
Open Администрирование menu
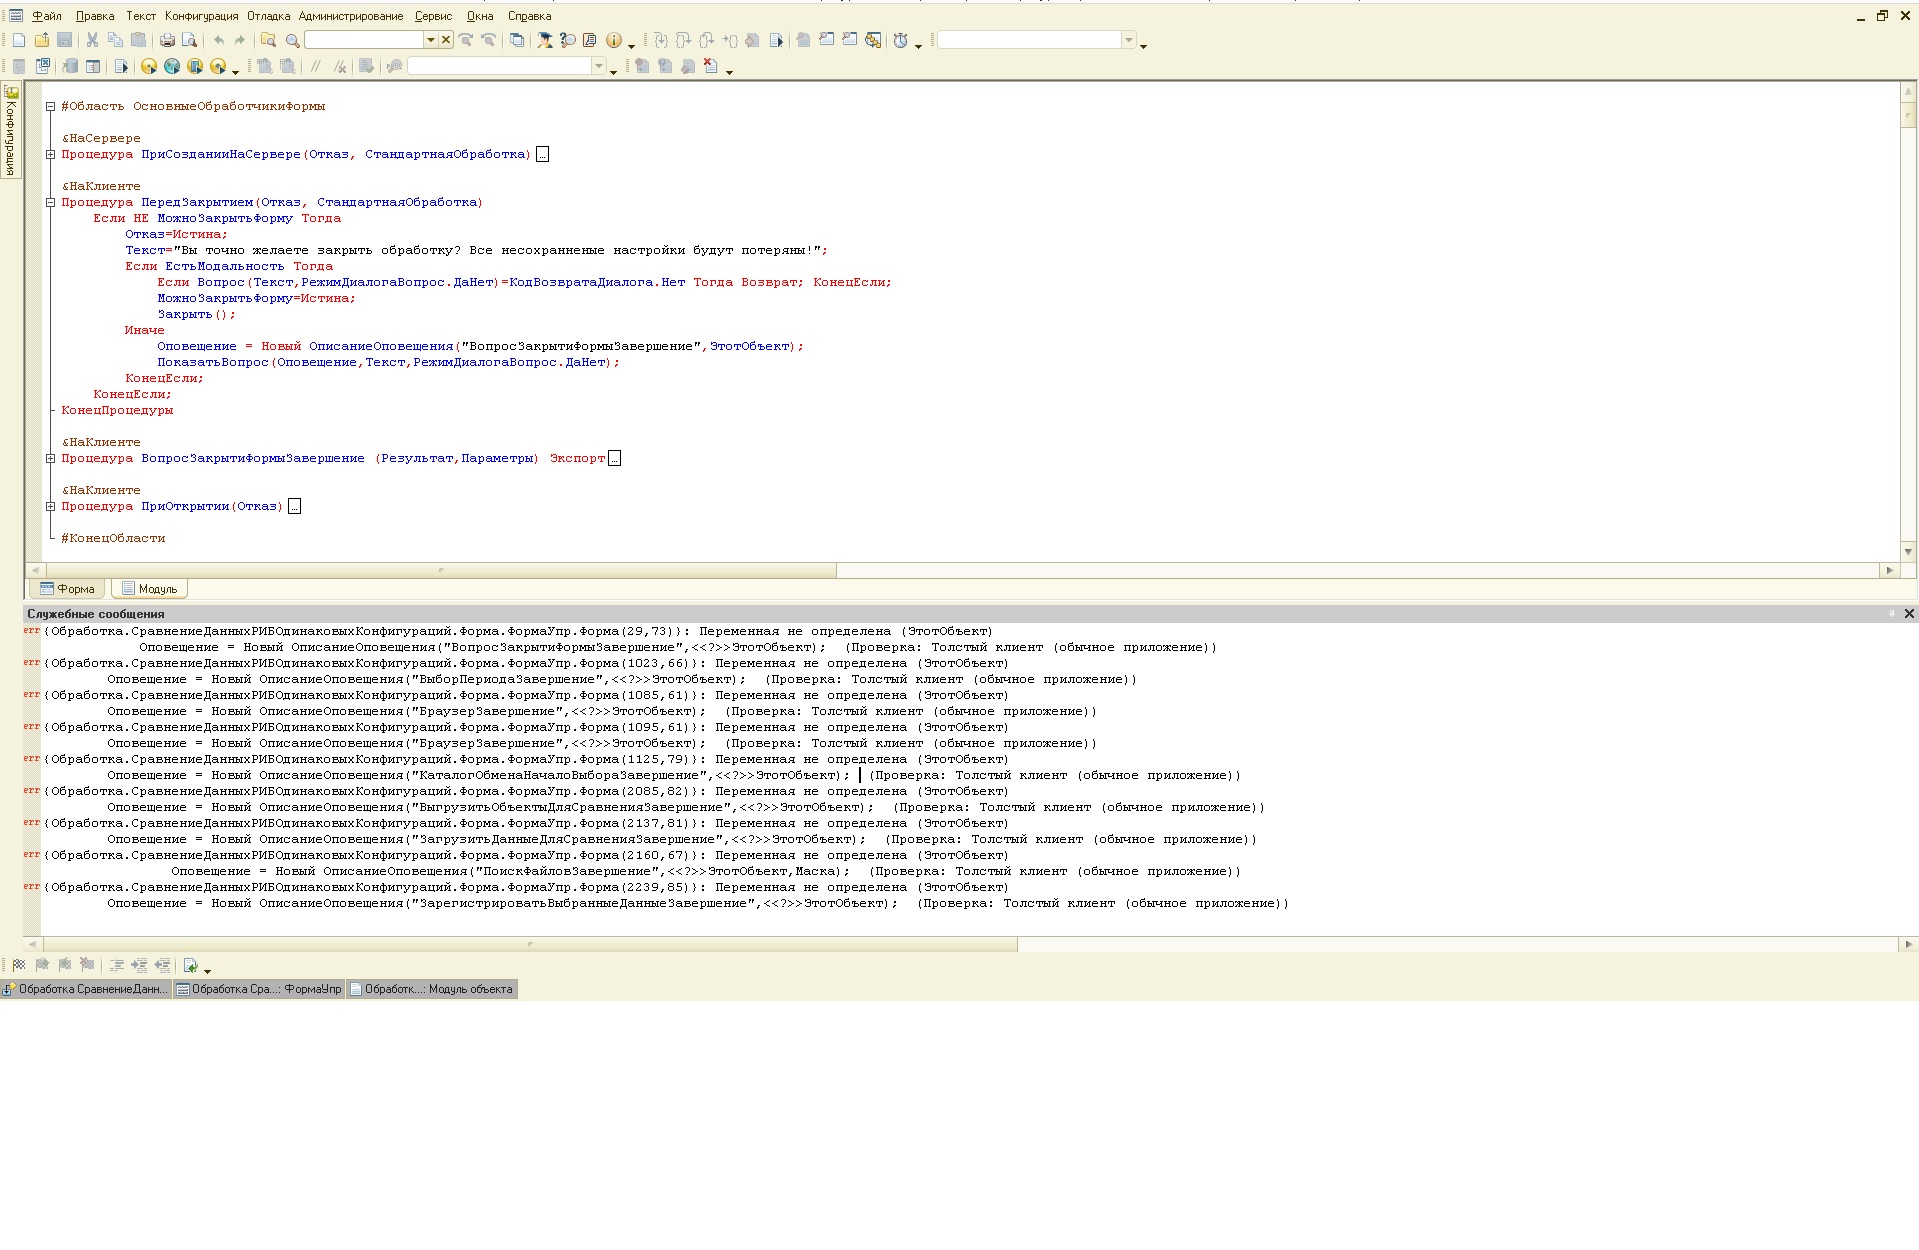[x=351, y=16]
